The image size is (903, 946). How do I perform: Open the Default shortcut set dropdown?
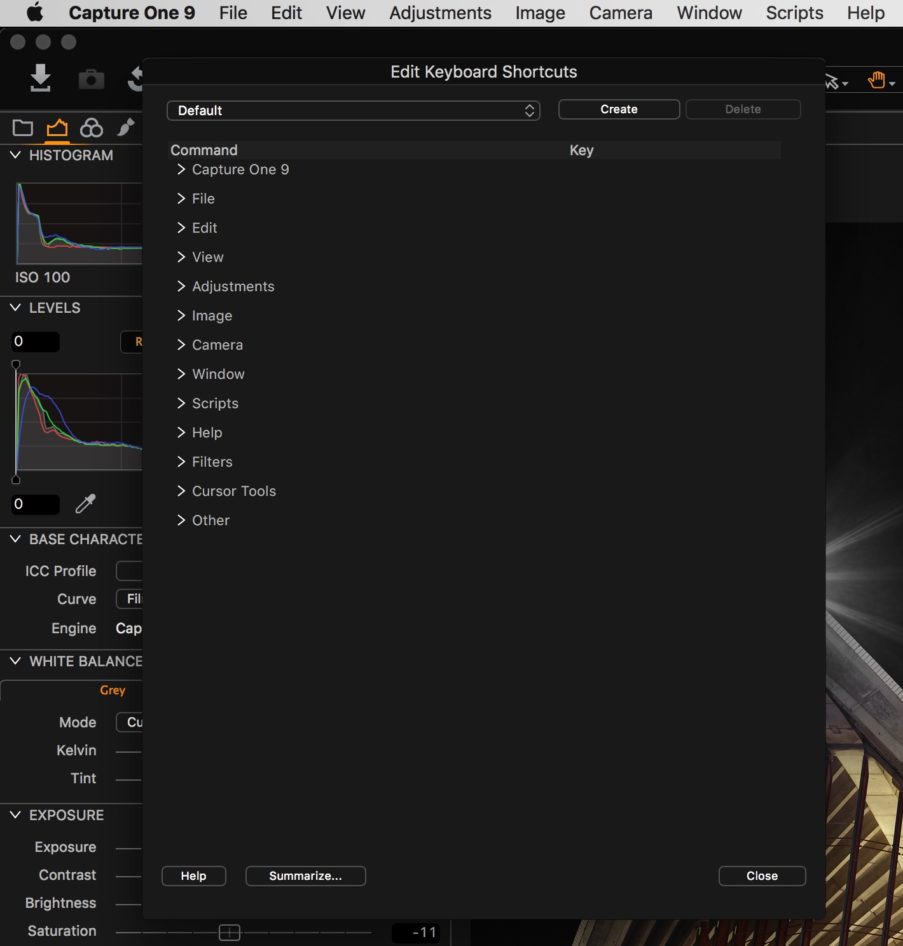tap(354, 110)
